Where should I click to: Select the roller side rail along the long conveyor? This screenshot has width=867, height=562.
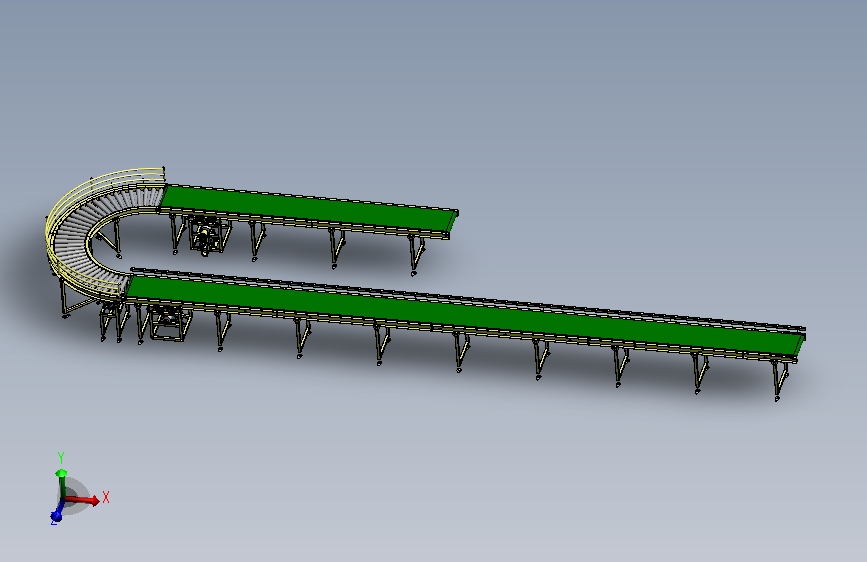[x=467, y=299]
